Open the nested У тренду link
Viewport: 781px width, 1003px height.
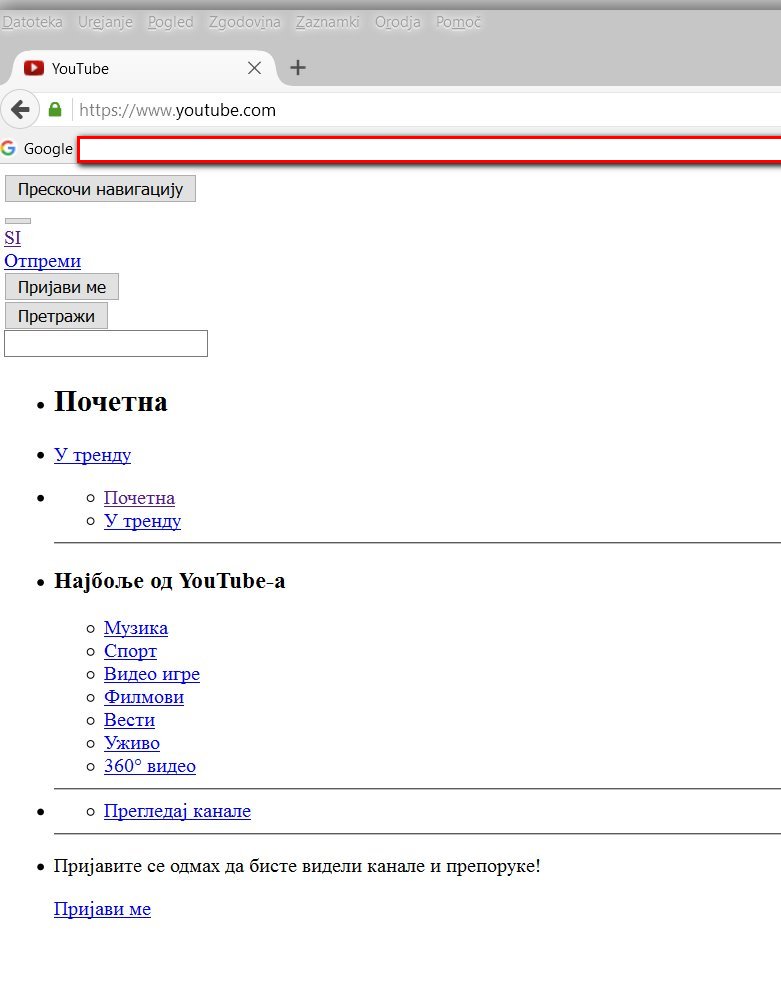[x=143, y=521]
